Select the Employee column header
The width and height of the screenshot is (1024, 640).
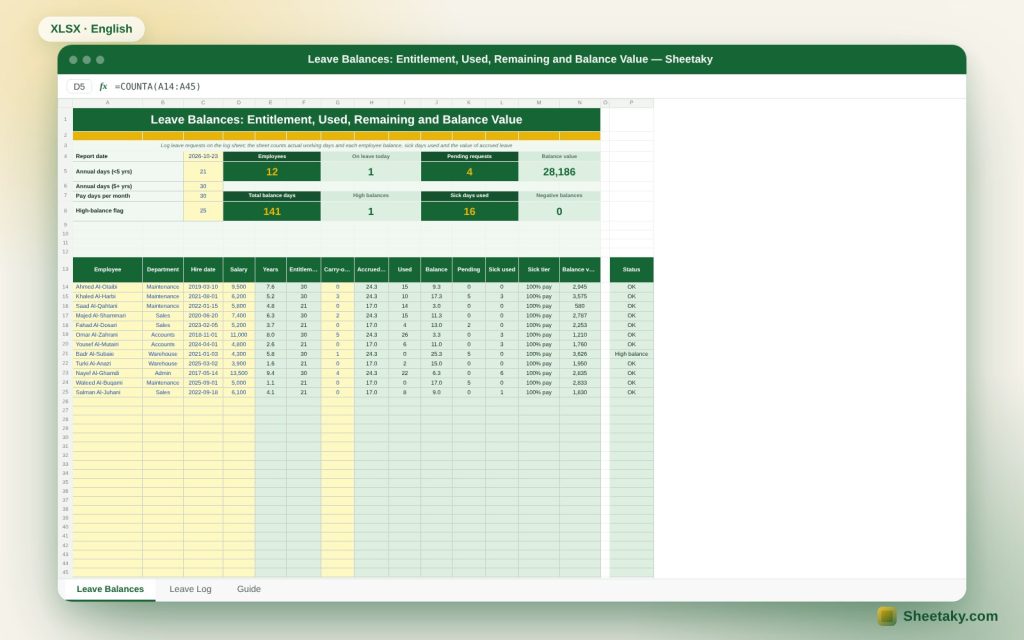pyautogui.click(x=107, y=269)
